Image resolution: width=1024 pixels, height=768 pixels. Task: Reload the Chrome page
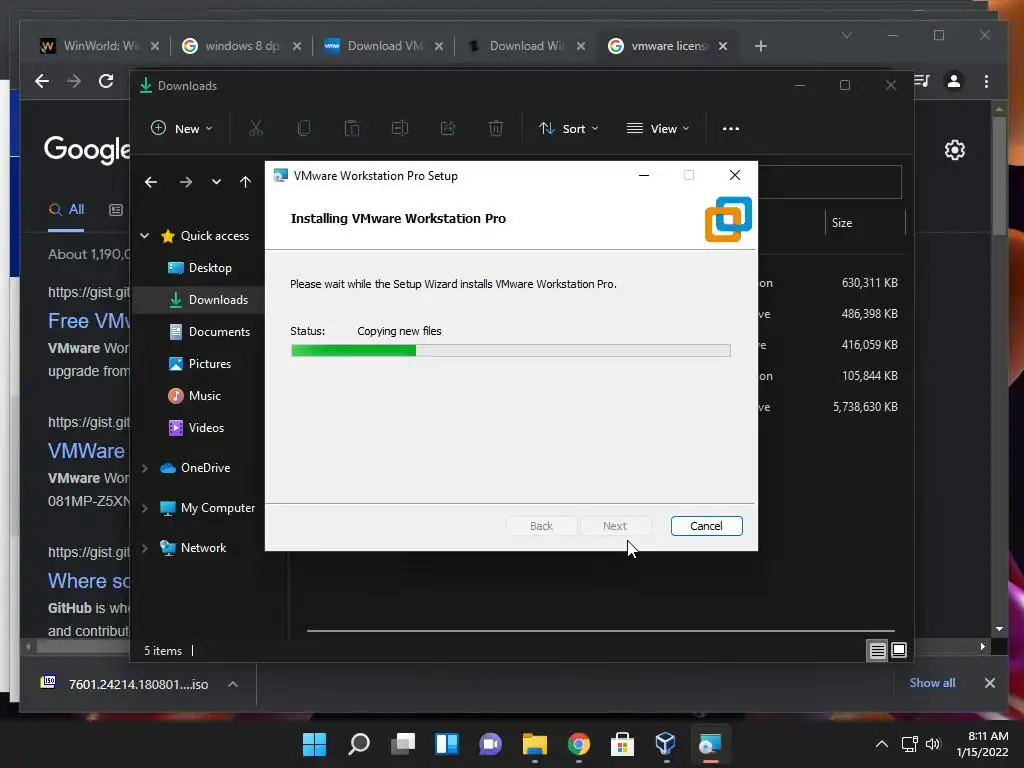point(106,81)
